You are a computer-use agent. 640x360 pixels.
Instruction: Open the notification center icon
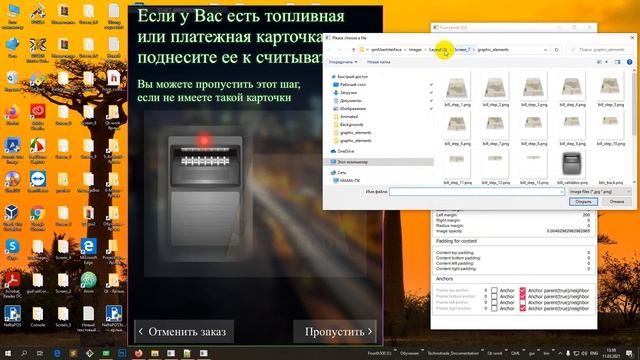click(x=629, y=353)
